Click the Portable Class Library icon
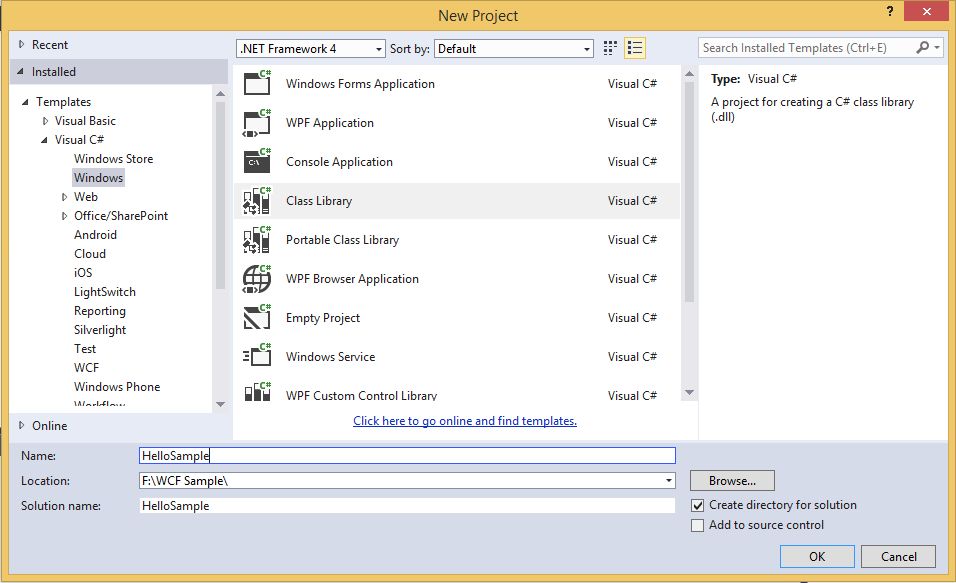 tap(257, 240)
